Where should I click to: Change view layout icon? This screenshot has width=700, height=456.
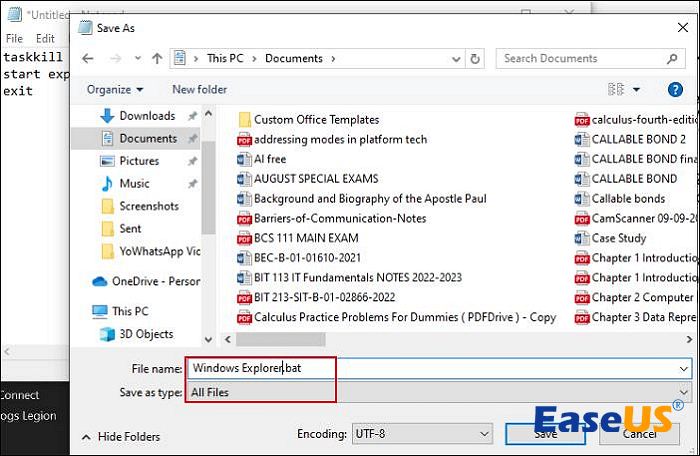(616, 89)
